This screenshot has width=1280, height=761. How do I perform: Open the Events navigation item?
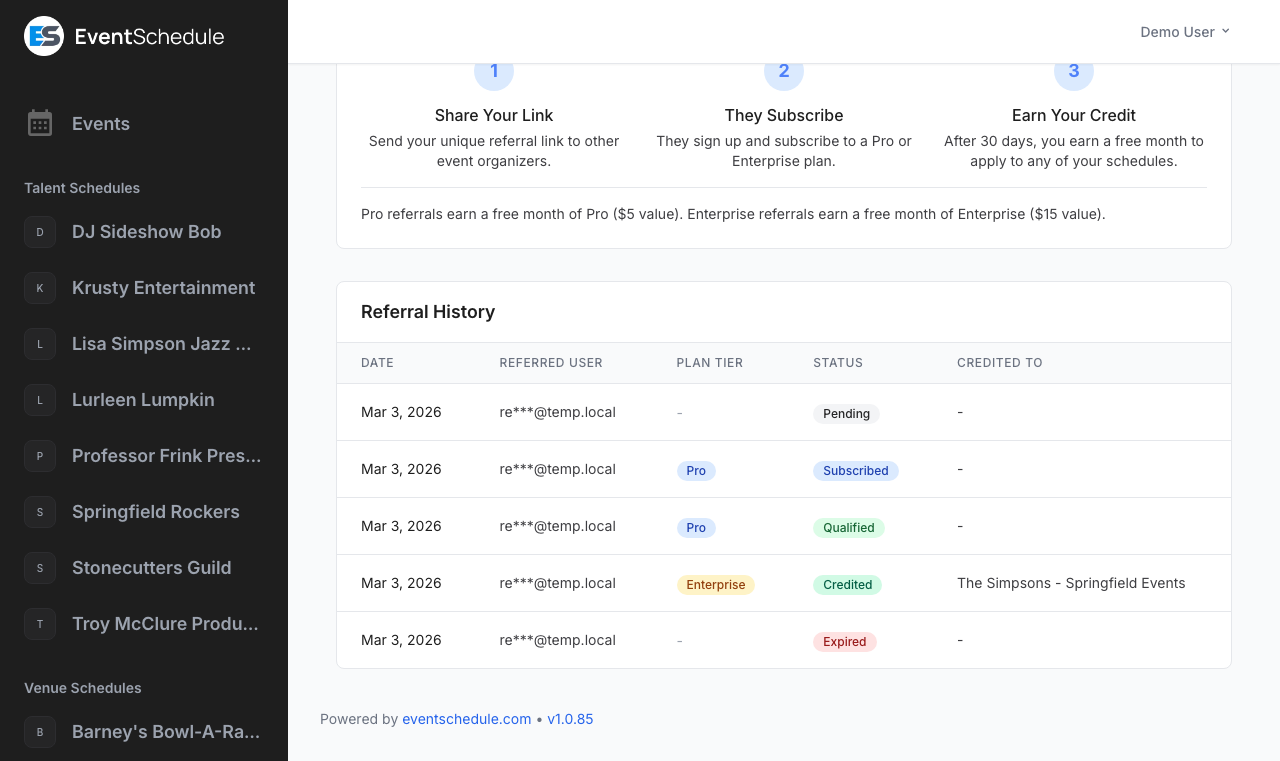coord(100,123)
